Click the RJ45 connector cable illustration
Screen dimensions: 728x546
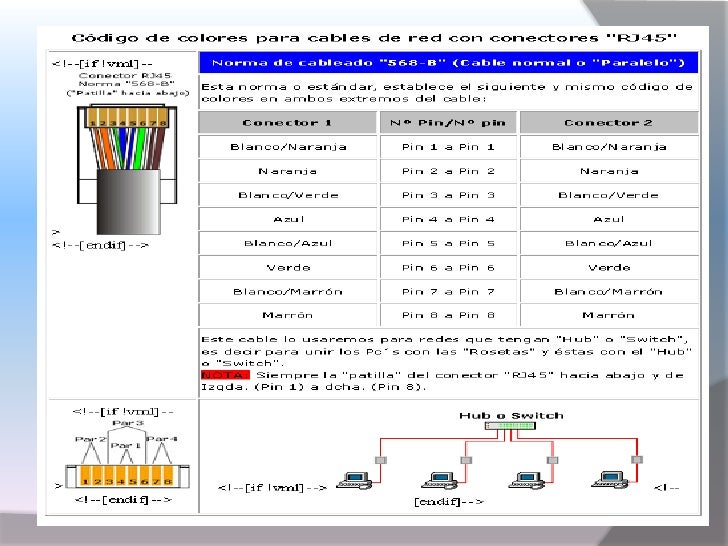pyautogui.click(x=127, y=170)
